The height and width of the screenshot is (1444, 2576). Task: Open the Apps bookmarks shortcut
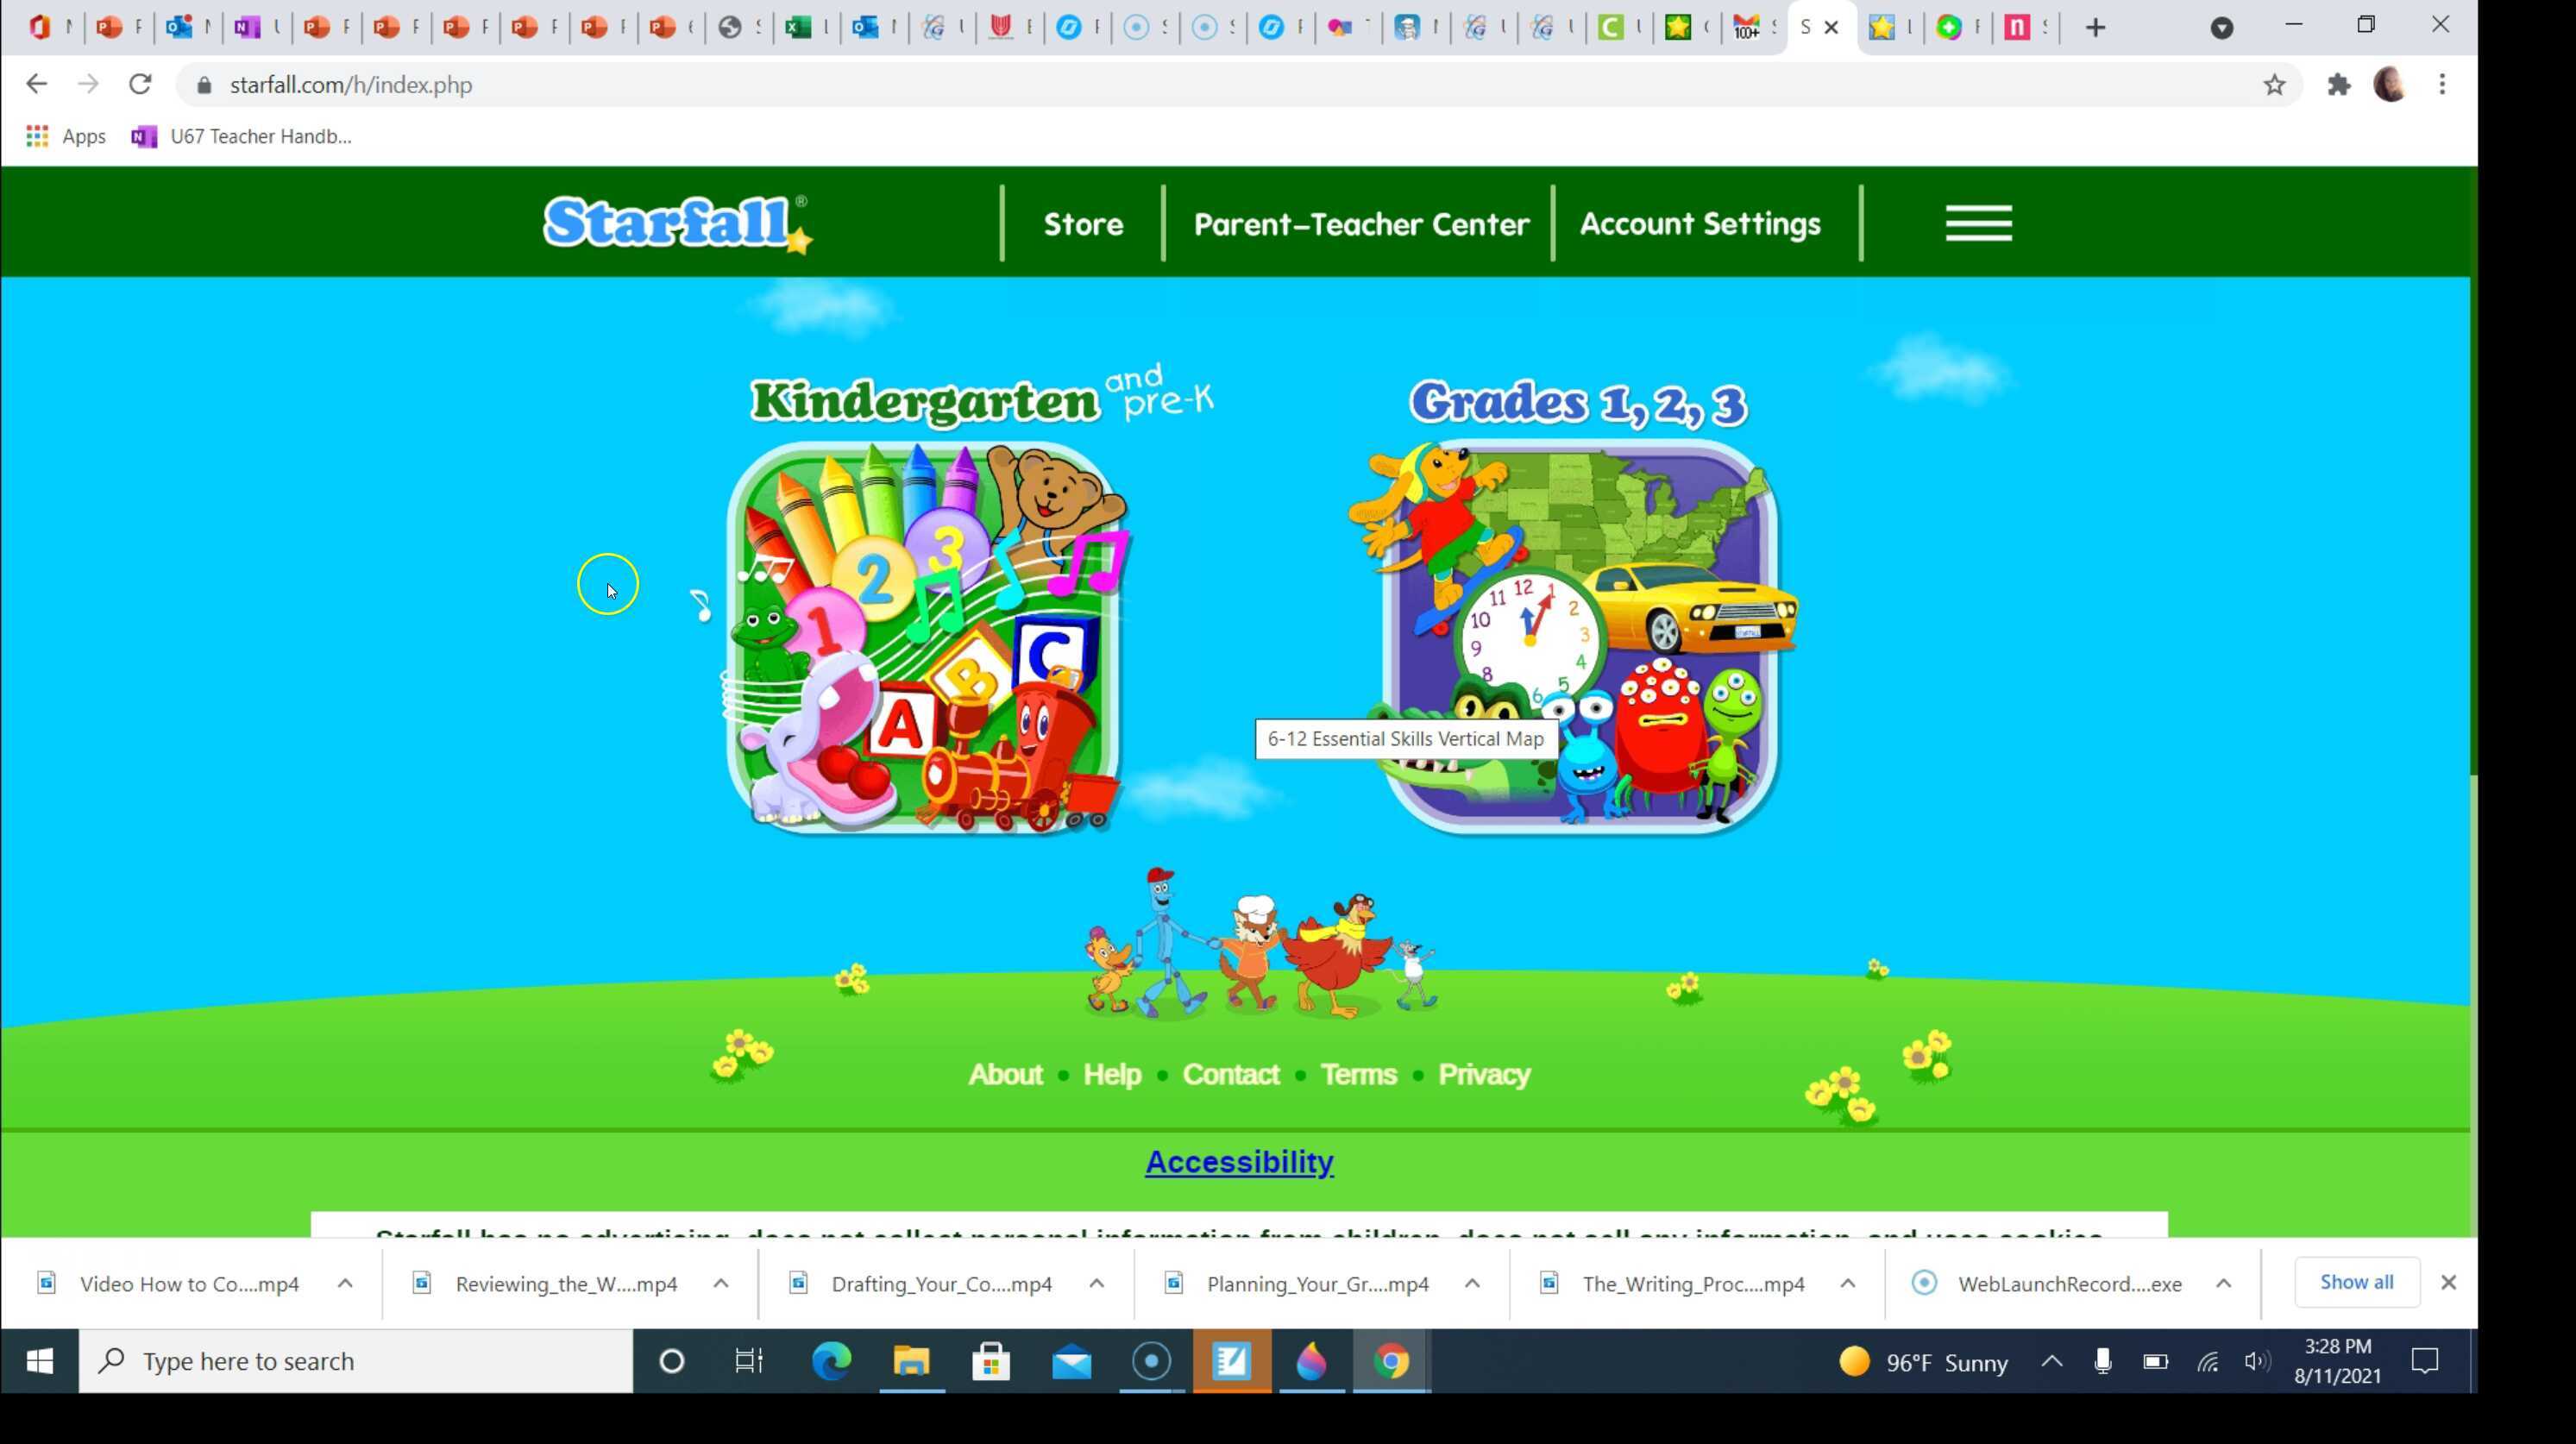pos(66,136)
